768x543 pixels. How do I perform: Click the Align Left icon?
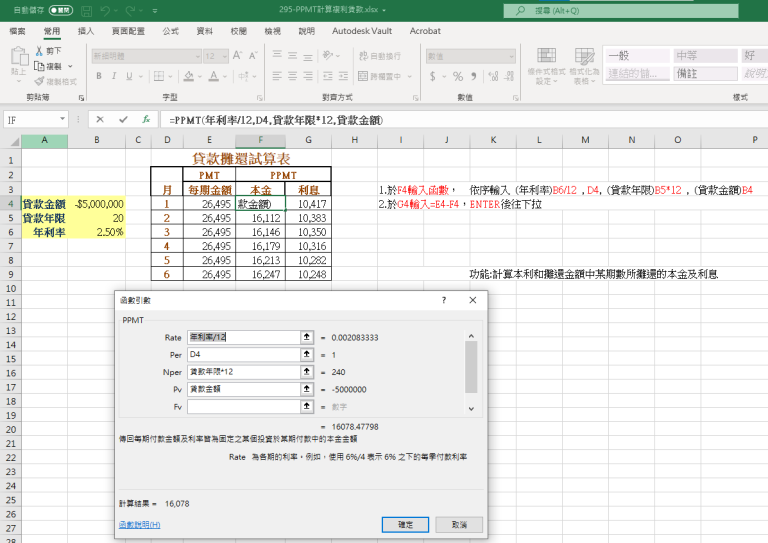[x=277, y=76]
